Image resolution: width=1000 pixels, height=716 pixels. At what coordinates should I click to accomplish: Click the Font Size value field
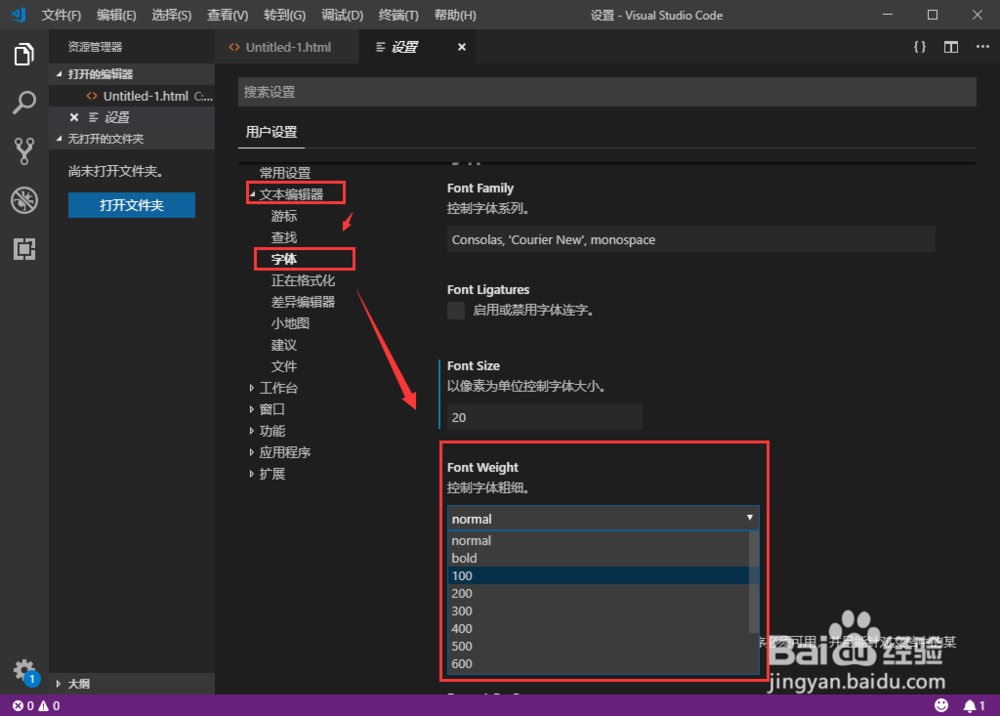coord(545,417)
